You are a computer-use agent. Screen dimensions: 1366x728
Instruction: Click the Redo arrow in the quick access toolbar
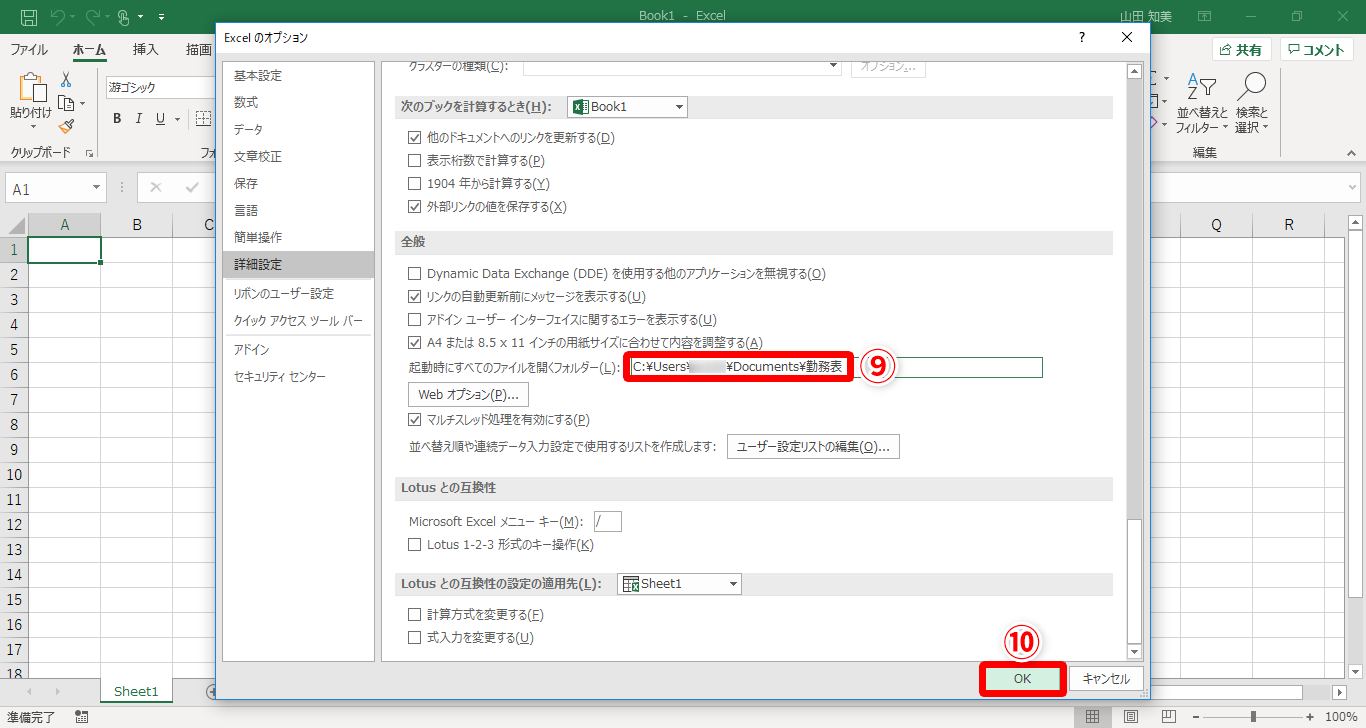click(92, 17)
